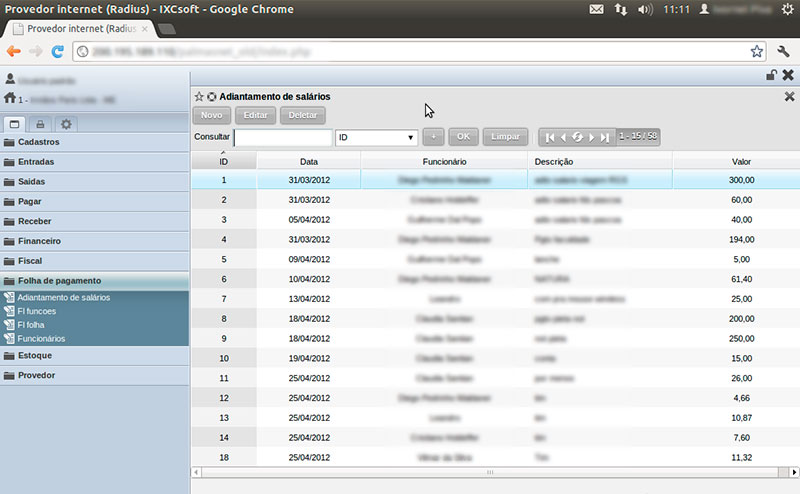
Task: Click the user profile icon in the sidebar
Action: point(10,79)
